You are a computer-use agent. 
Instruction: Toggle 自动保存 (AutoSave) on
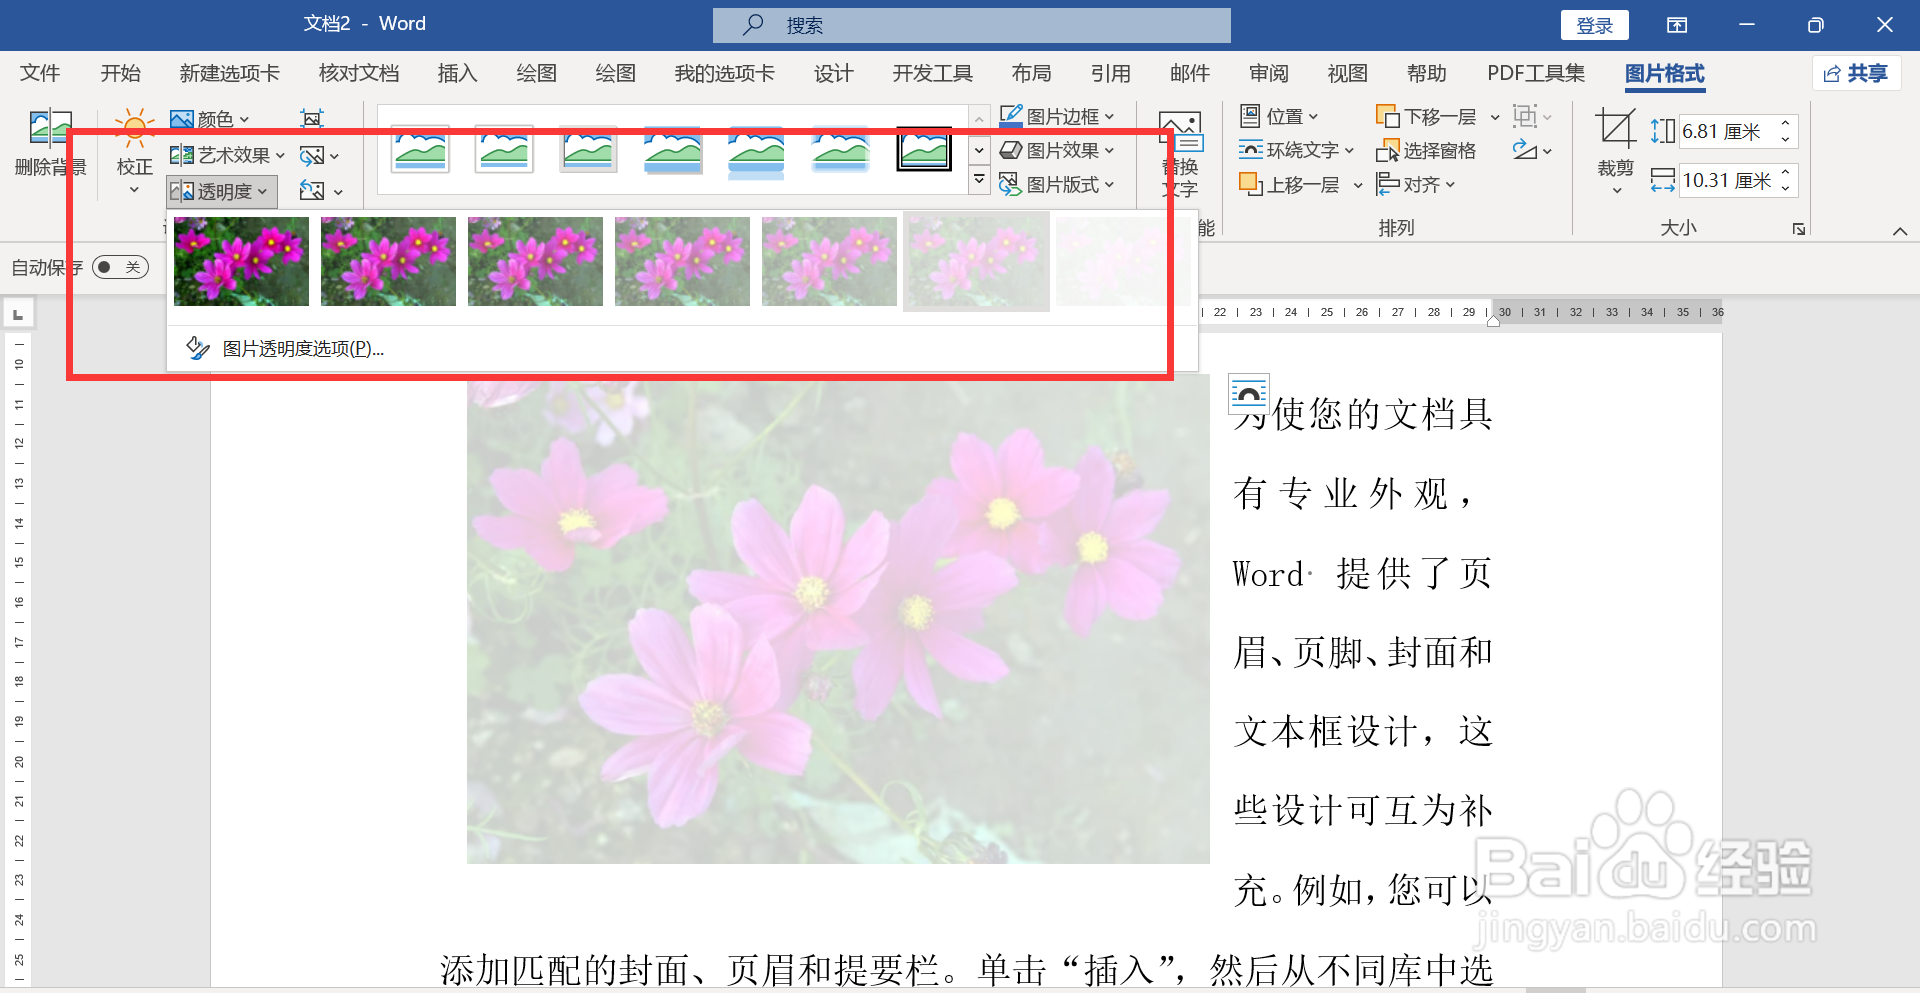coord(120,267)
